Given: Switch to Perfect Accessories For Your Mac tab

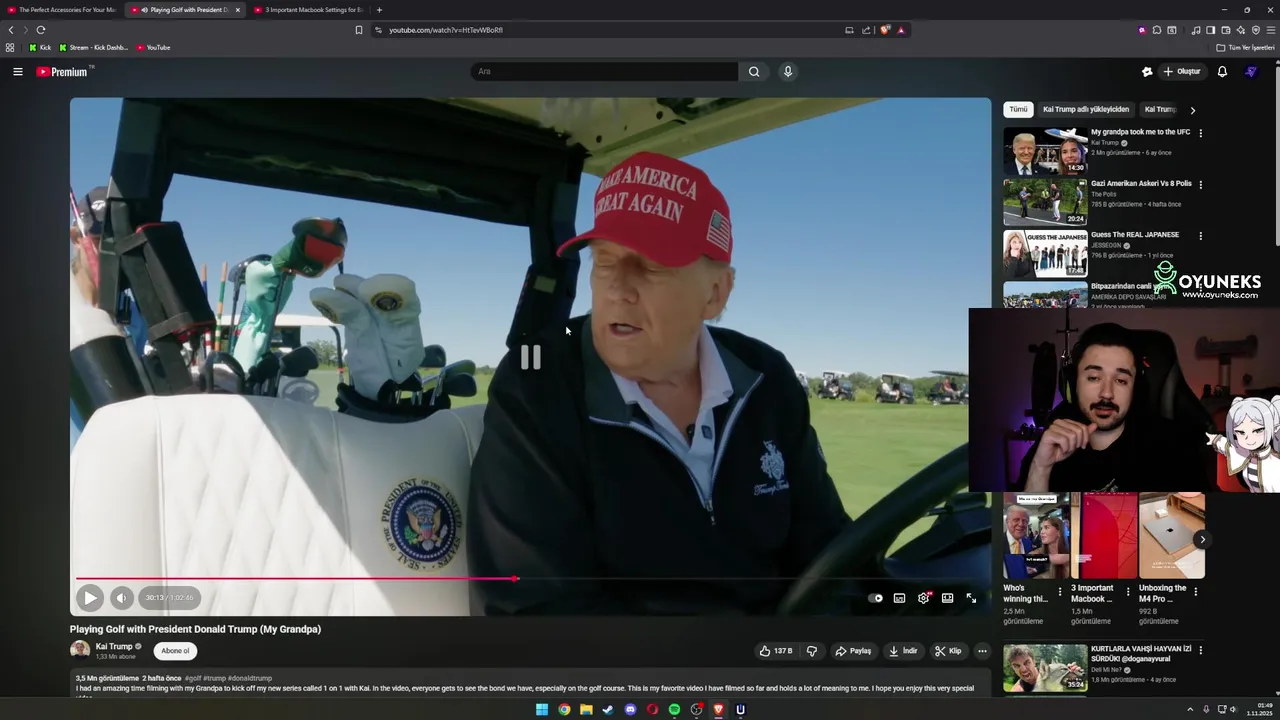Looking at the screenshot, I should pos(62,10).
